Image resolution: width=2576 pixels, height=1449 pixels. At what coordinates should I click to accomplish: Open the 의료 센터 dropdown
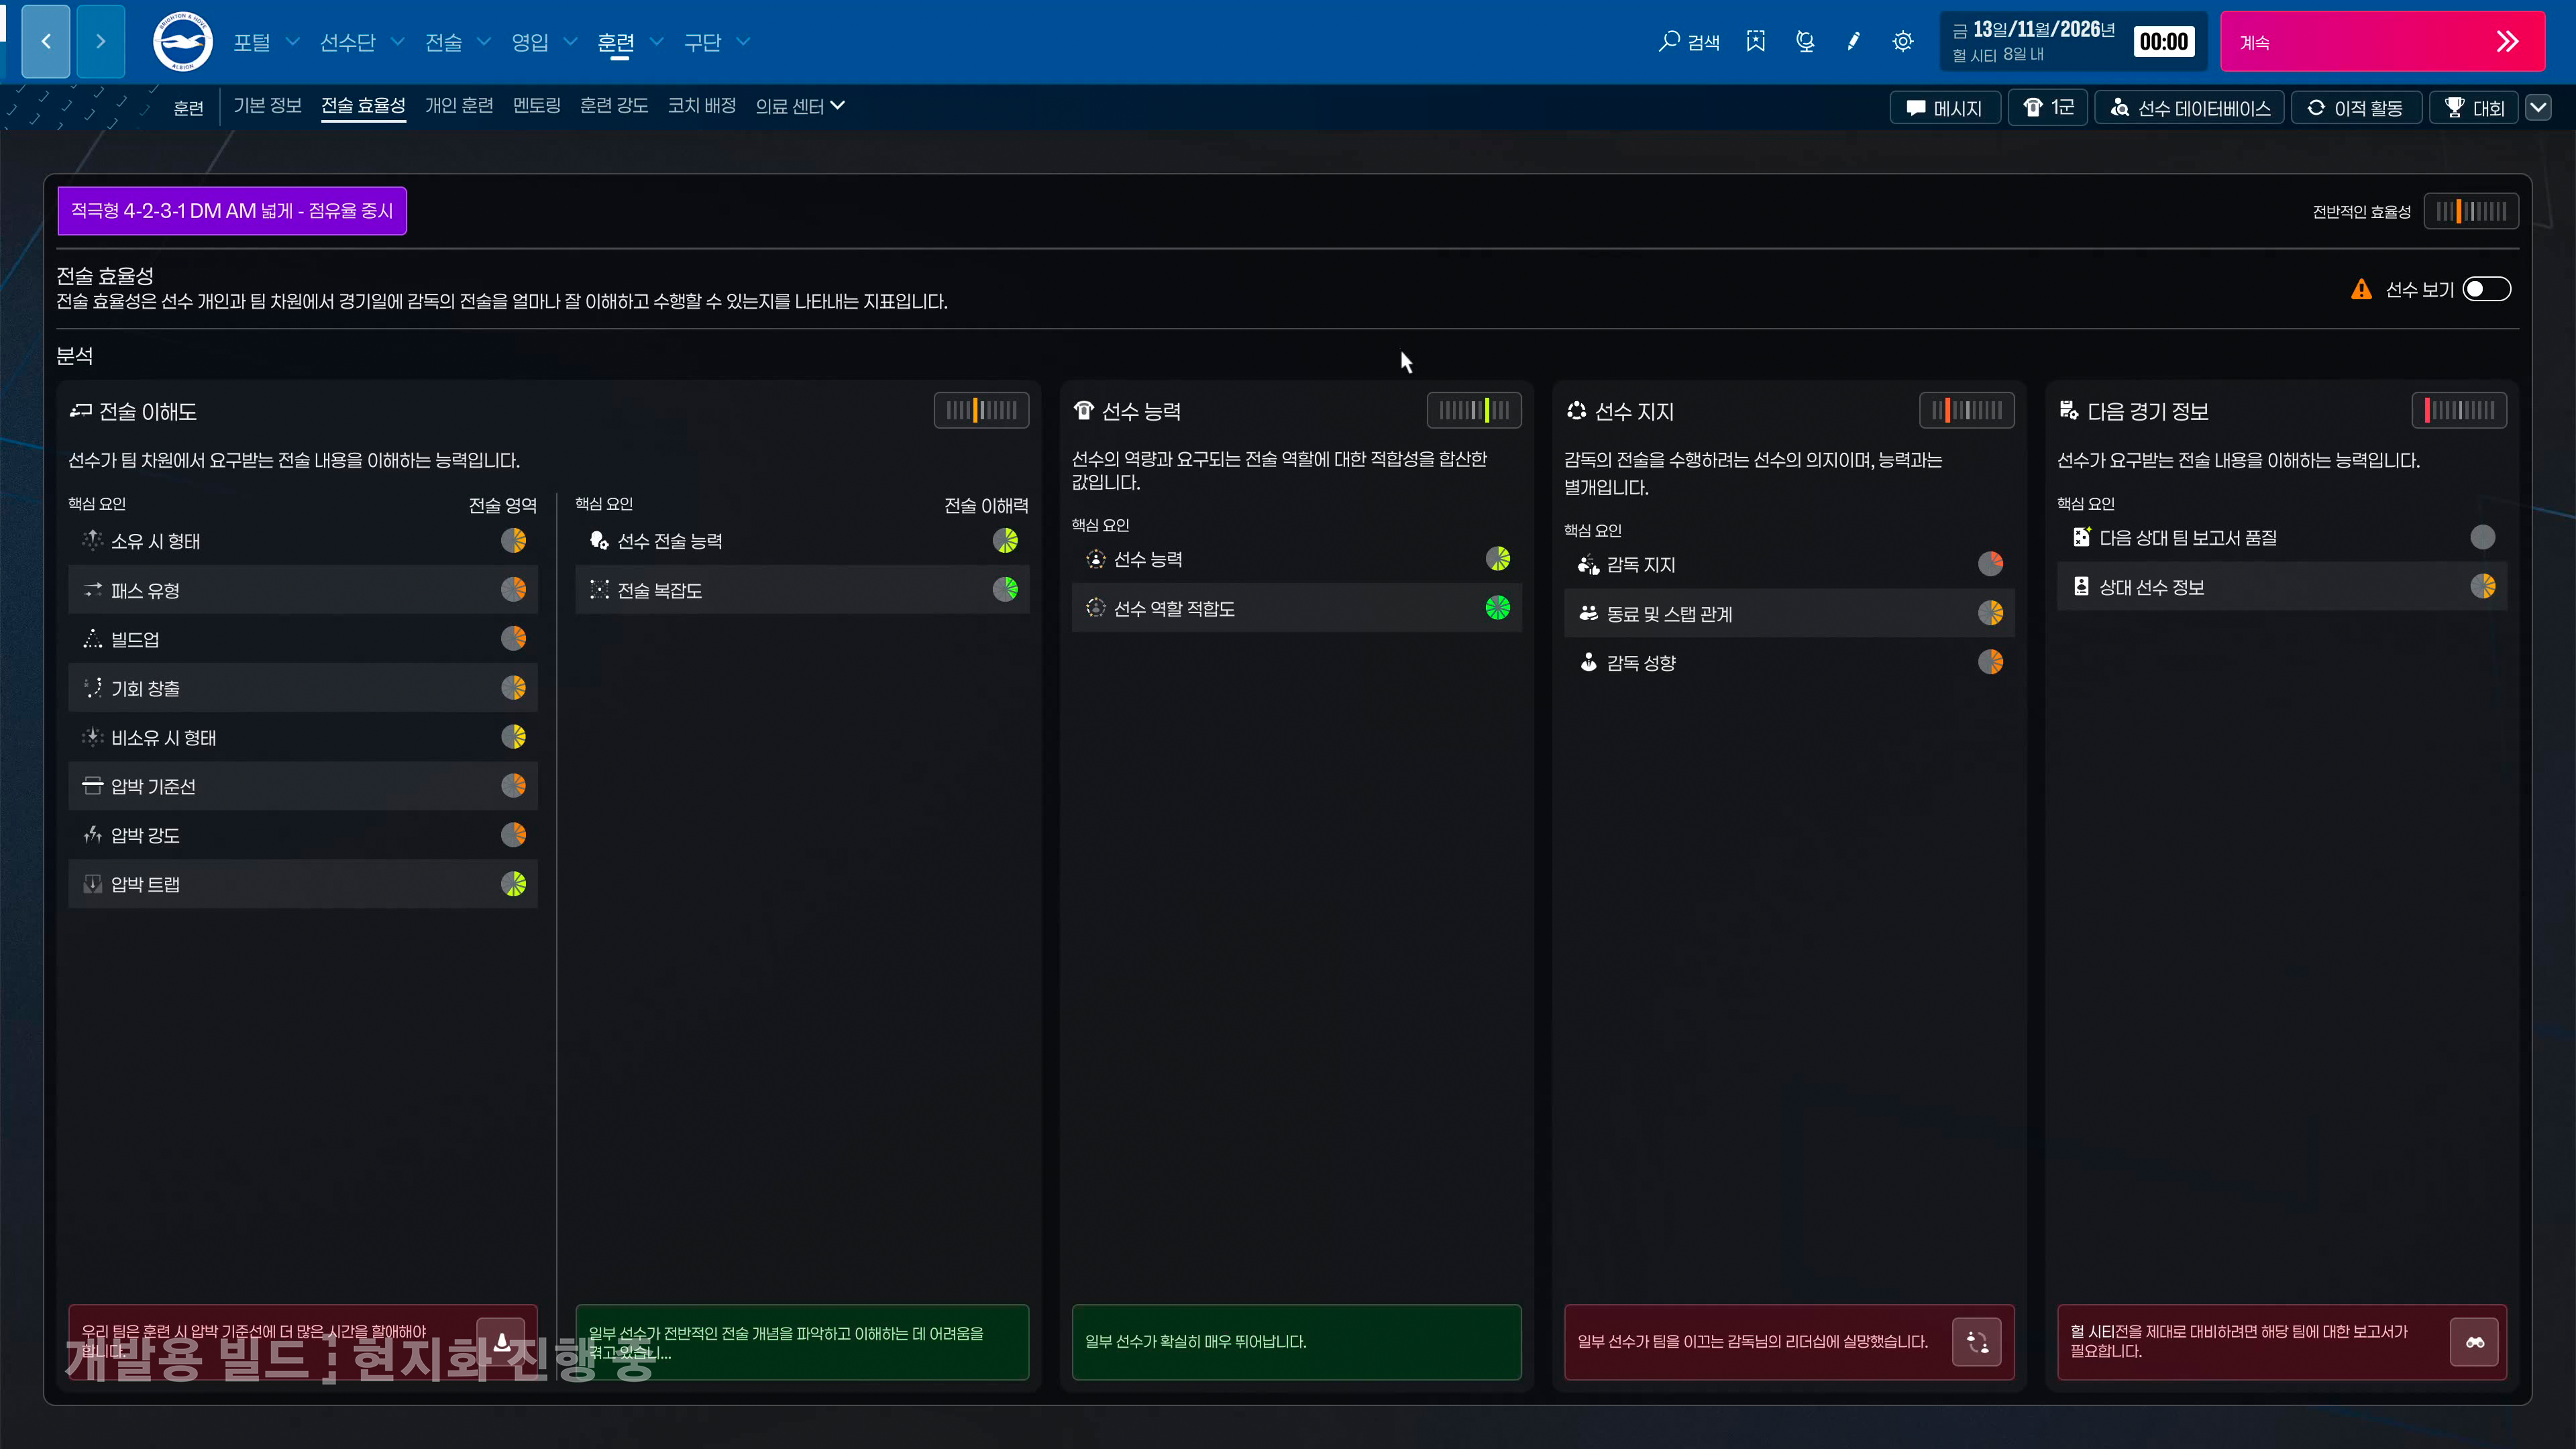(x=800, y=106)
